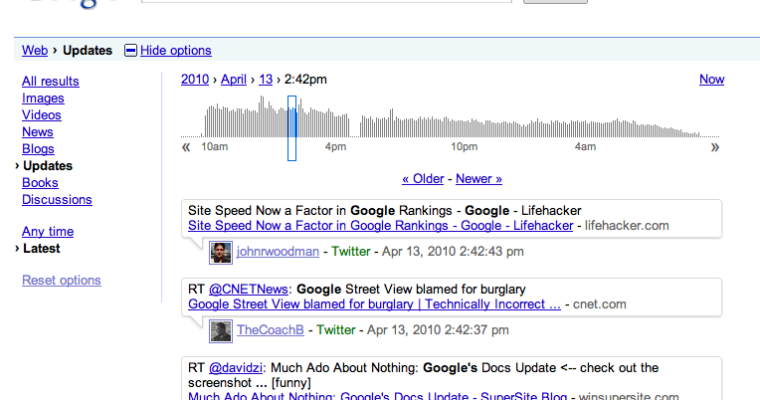Click the timeline selection handle
This screenshot has height=400, width=760.
pos(292,128)
